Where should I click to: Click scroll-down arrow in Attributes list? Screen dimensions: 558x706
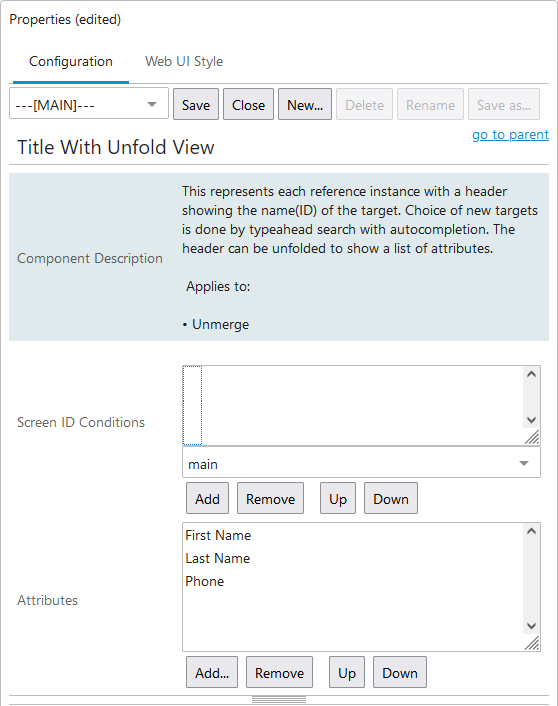[x=531, y=626]
